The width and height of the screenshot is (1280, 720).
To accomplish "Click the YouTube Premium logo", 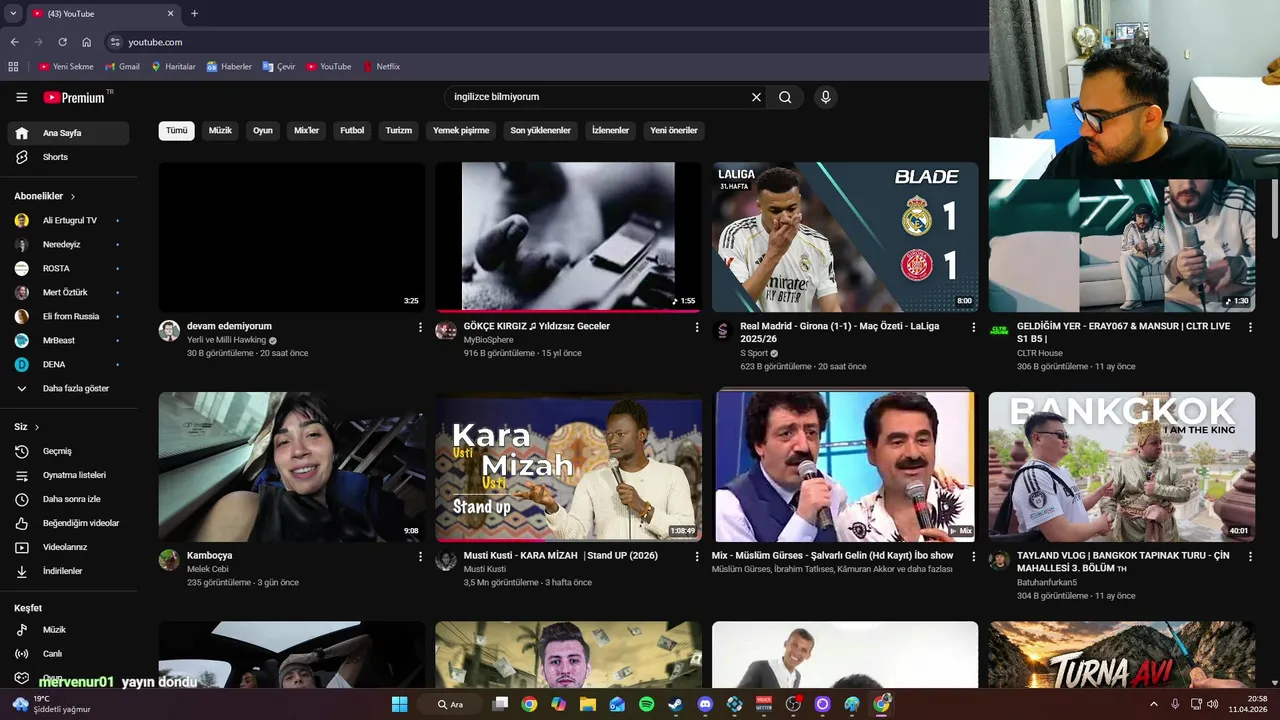I will (74, 97).
